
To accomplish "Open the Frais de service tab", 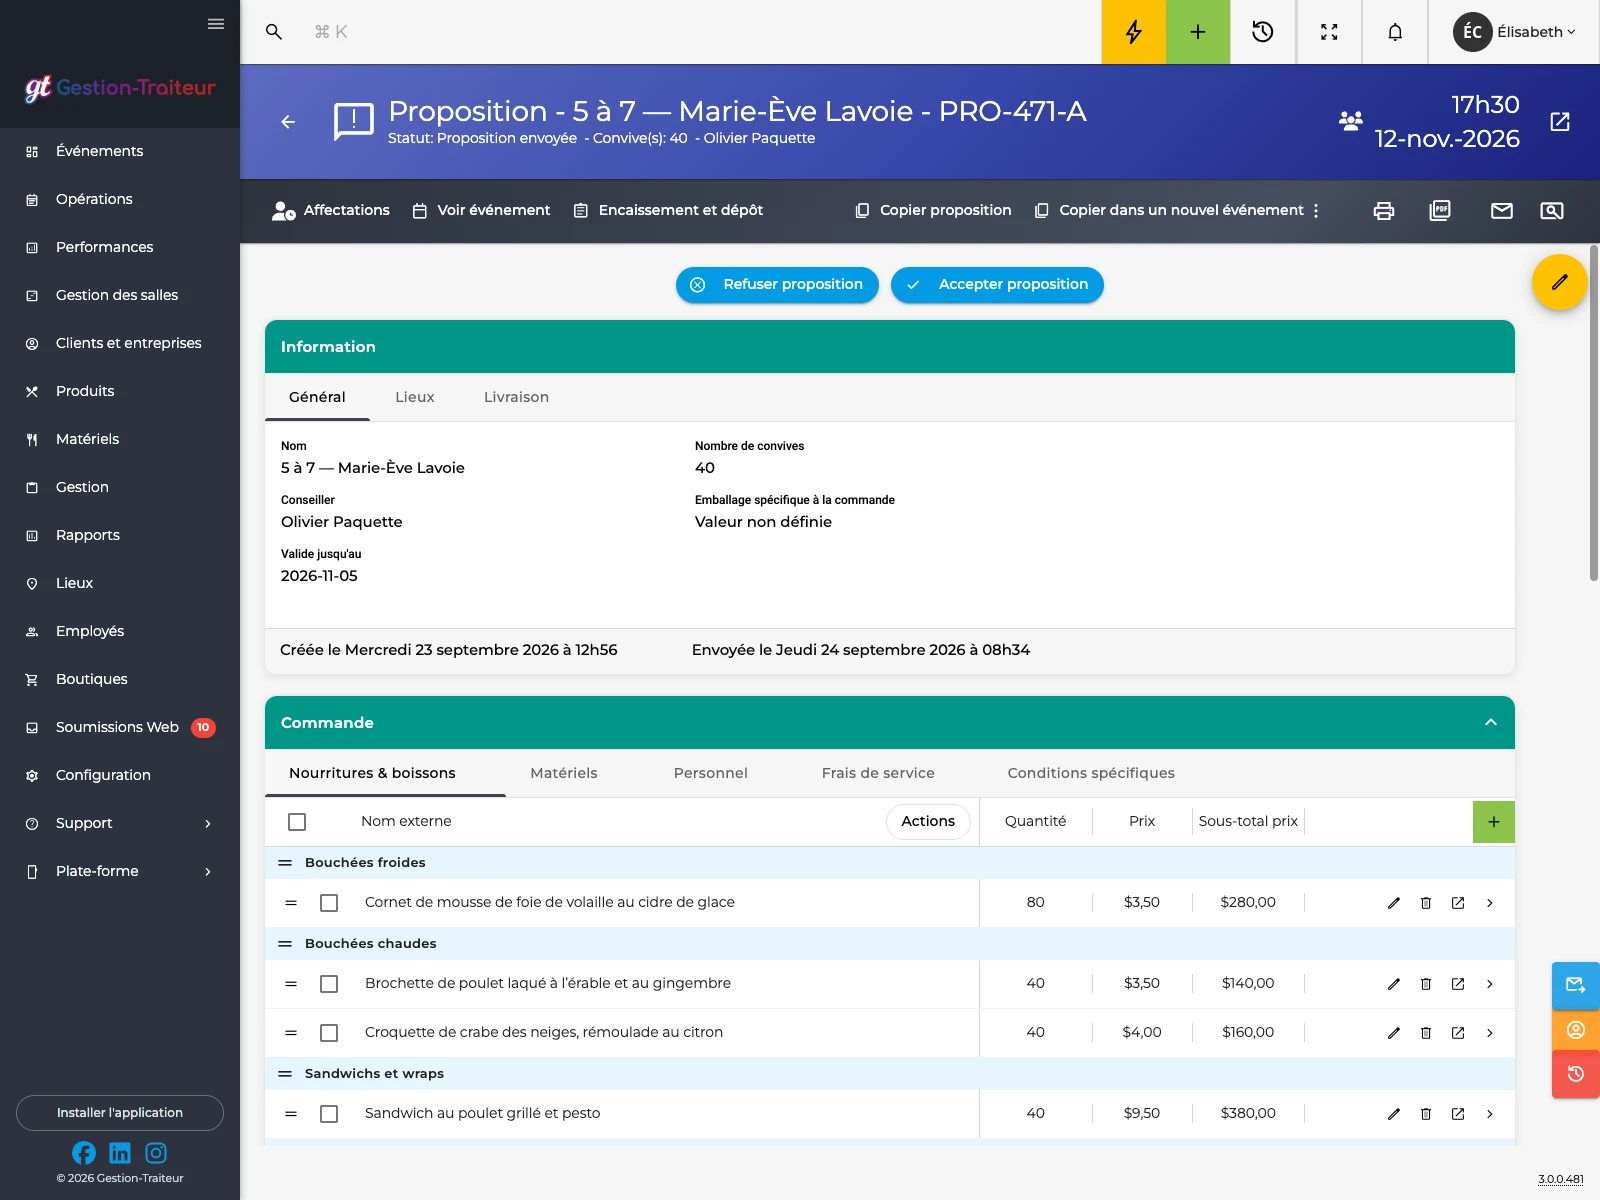I will [x=878, y=773].
